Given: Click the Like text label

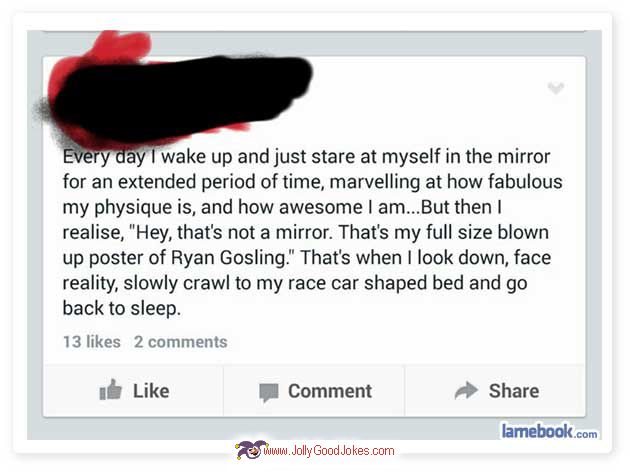Looking at the screenshot, I should point(151,391).
